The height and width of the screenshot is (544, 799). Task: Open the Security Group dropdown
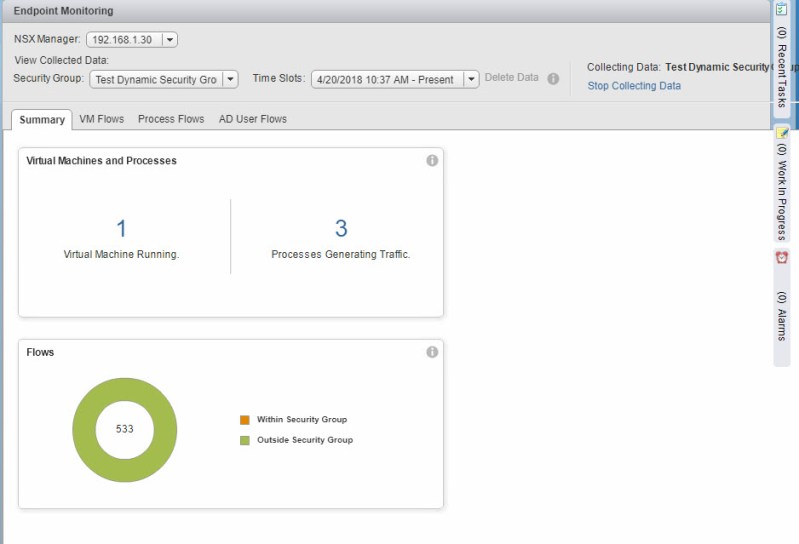[x=230, y=79]
